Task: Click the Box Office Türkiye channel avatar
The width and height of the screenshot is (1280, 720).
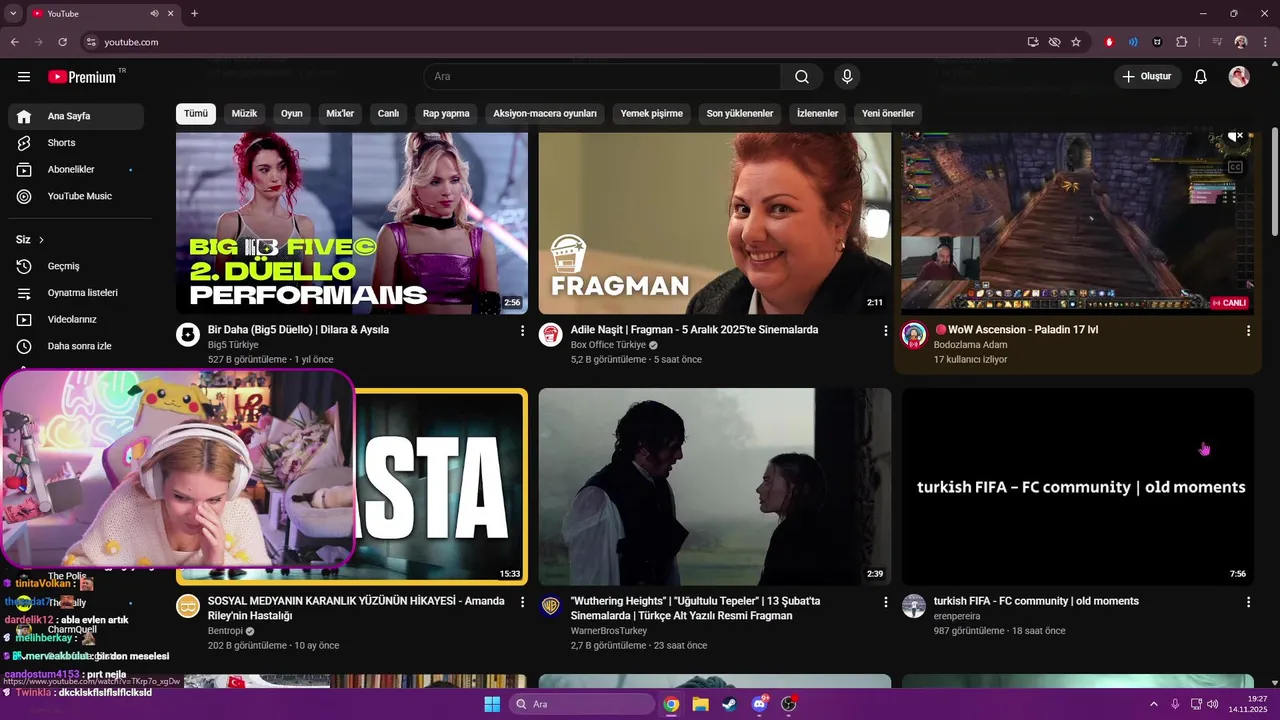Action: point(551,335)
